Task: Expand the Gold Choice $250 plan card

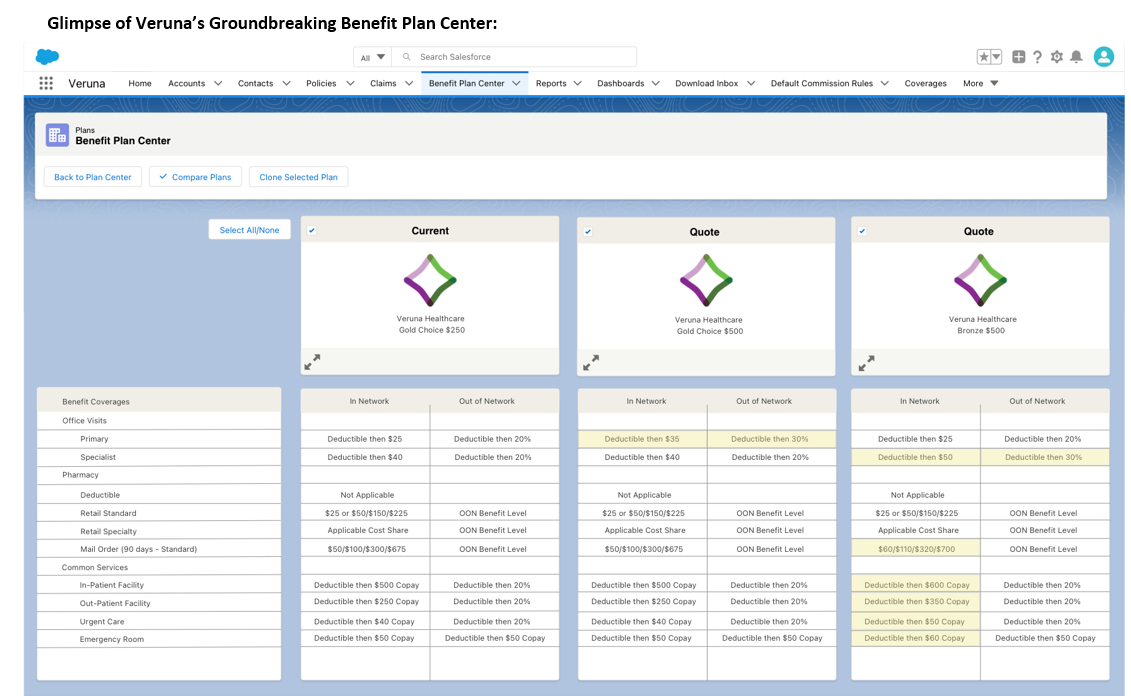Action: point(312,362)
